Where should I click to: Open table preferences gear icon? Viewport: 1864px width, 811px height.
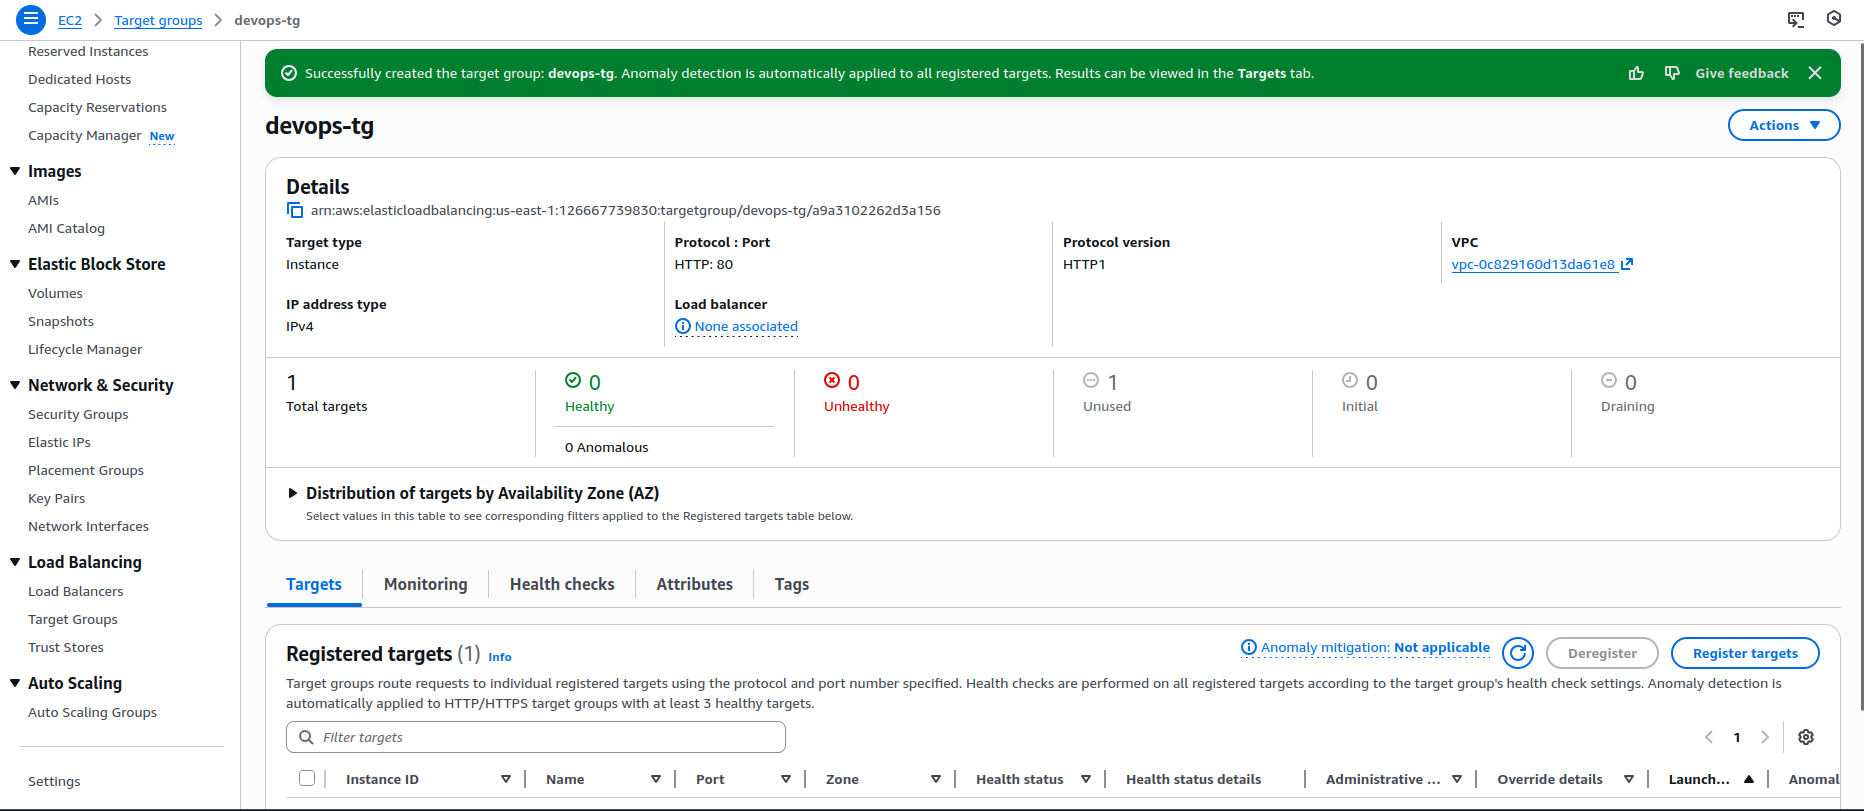tap(1806, 737)
